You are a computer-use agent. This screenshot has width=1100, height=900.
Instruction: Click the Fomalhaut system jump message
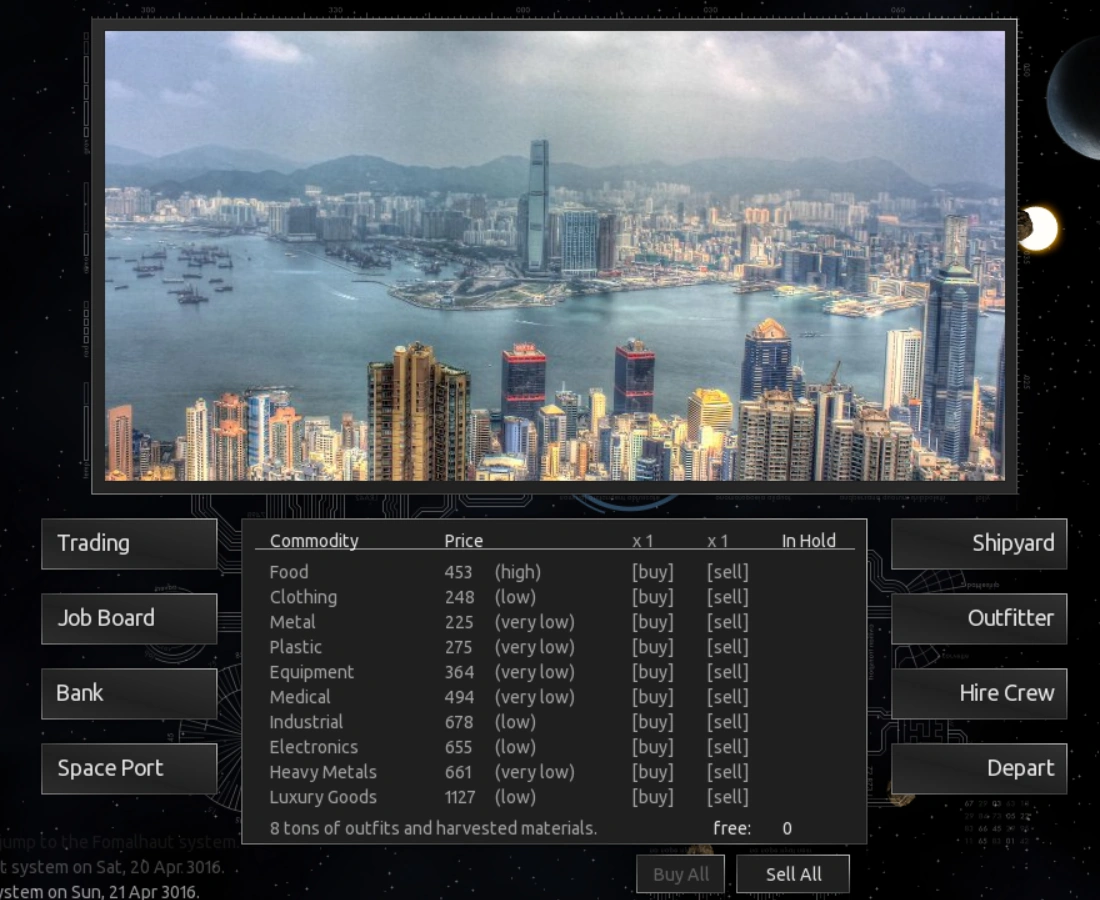119,842
